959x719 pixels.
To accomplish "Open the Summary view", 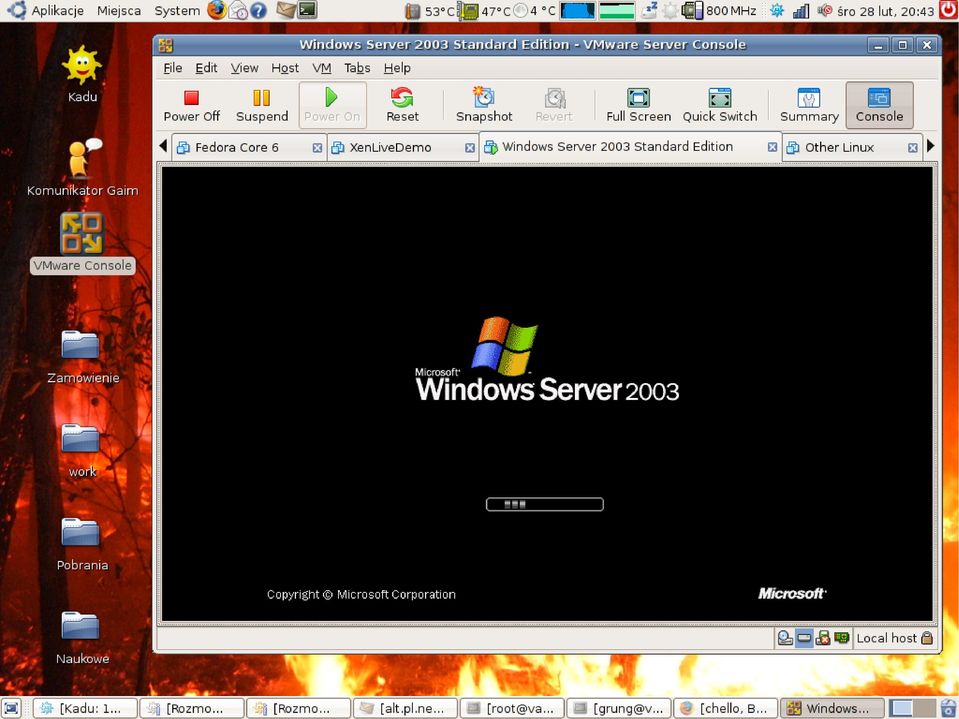I will click(x=809, y=106).
